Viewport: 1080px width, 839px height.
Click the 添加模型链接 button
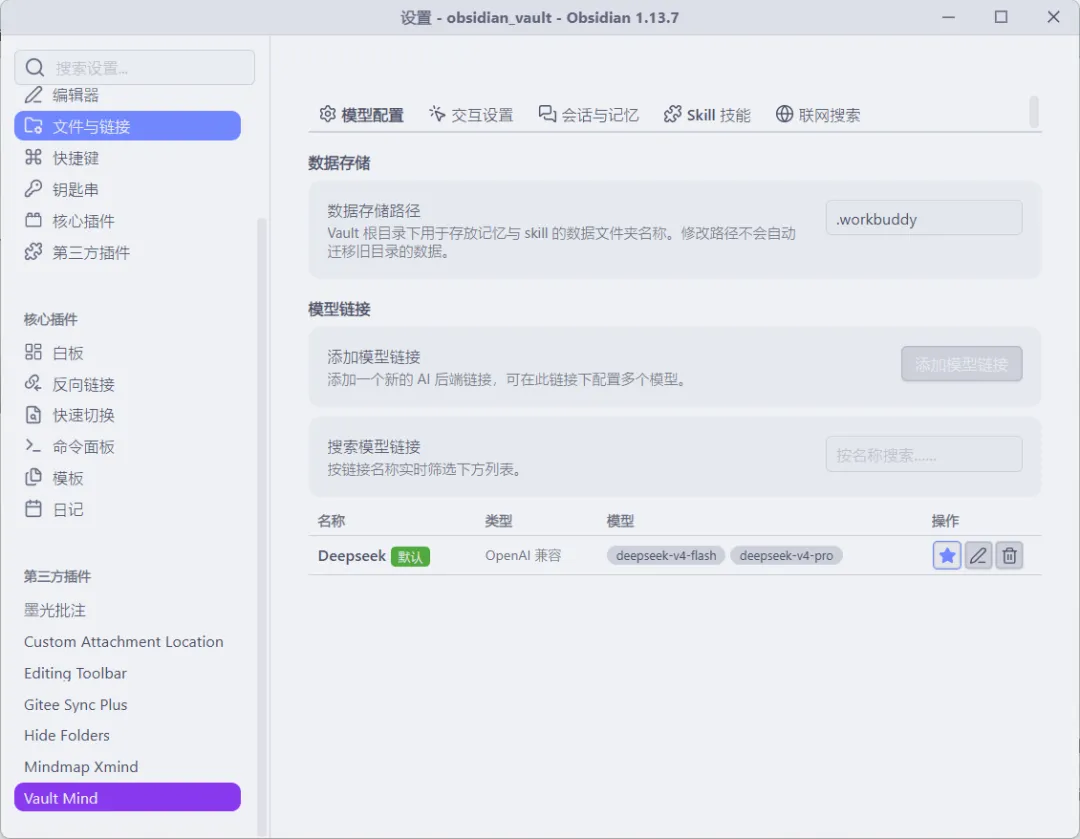point(962,364)
